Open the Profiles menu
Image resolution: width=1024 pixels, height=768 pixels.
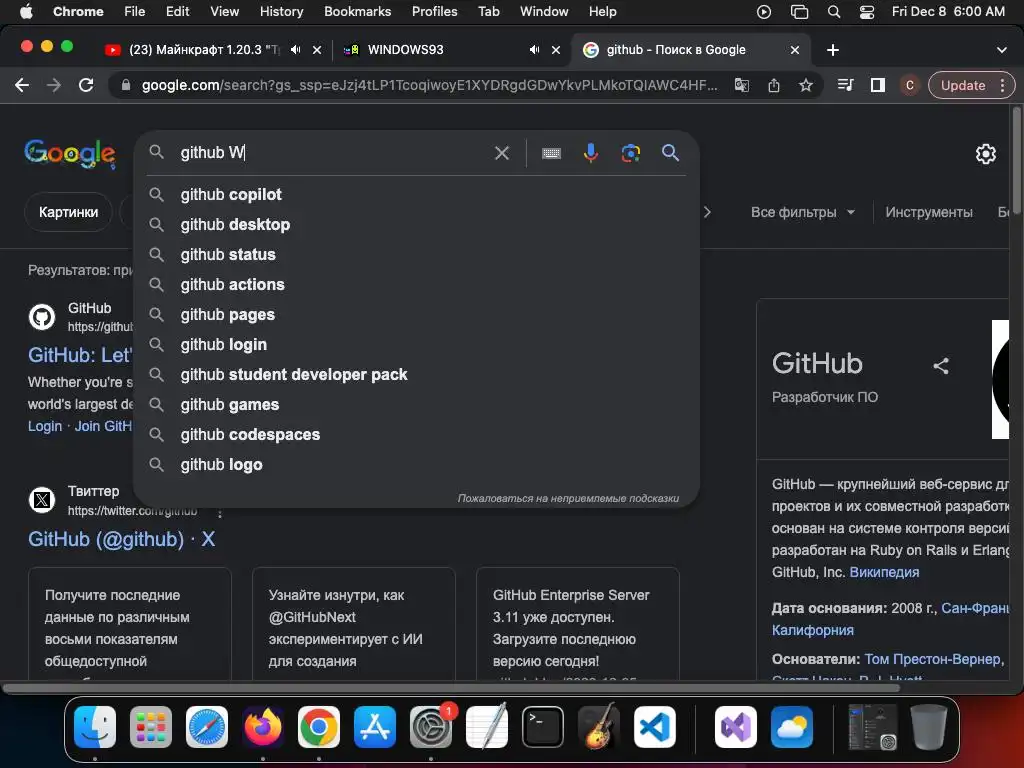[x=434, y=12]
